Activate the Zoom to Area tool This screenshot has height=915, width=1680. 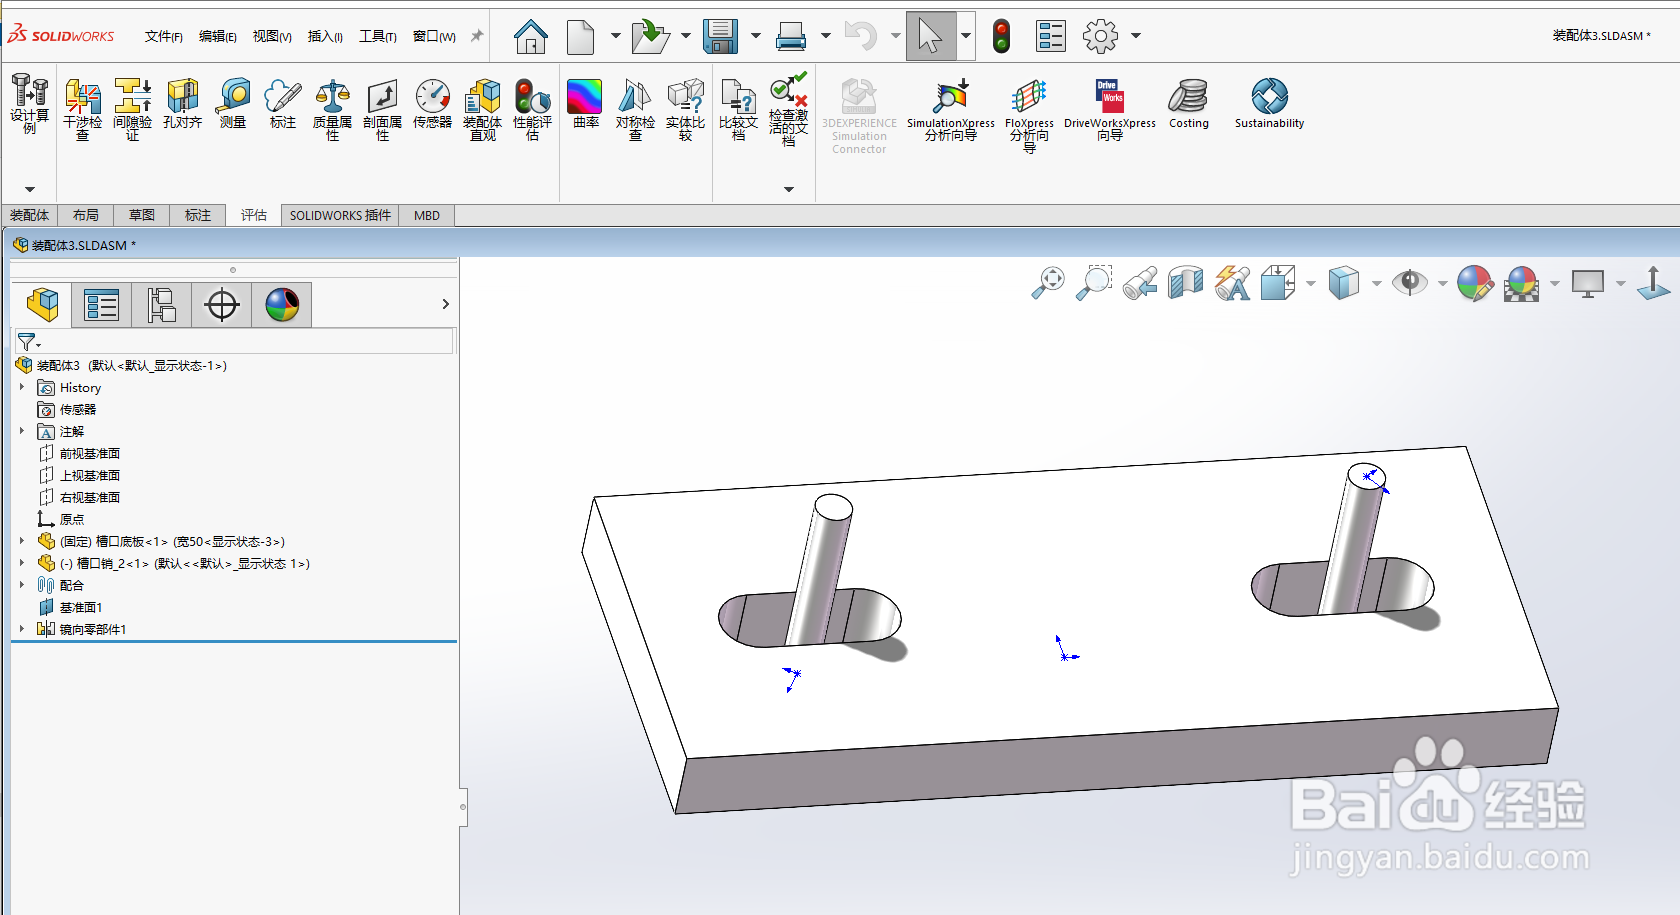pos(1093,283)
